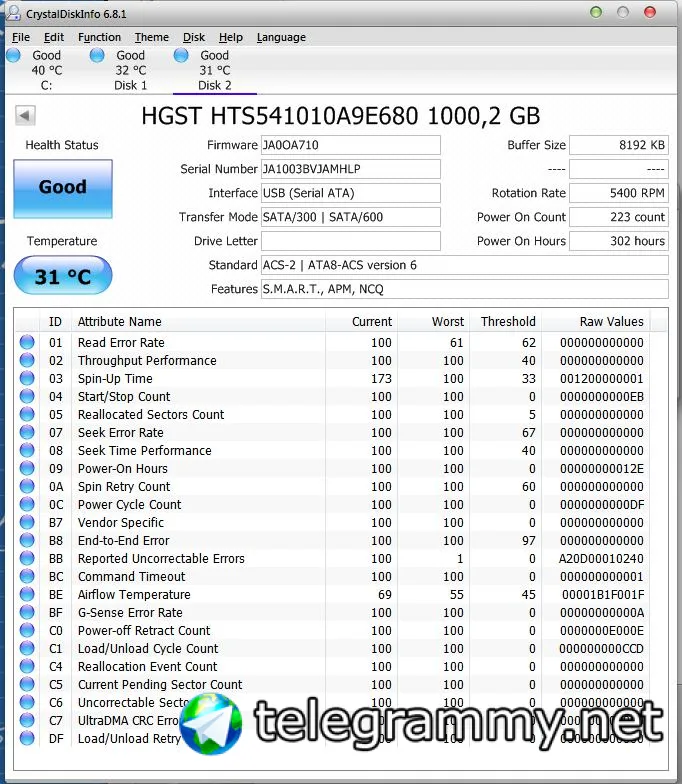Select the Reallocation Event Count row name
This screenshot has width=682, height=784.
click(x=148, y=666)
